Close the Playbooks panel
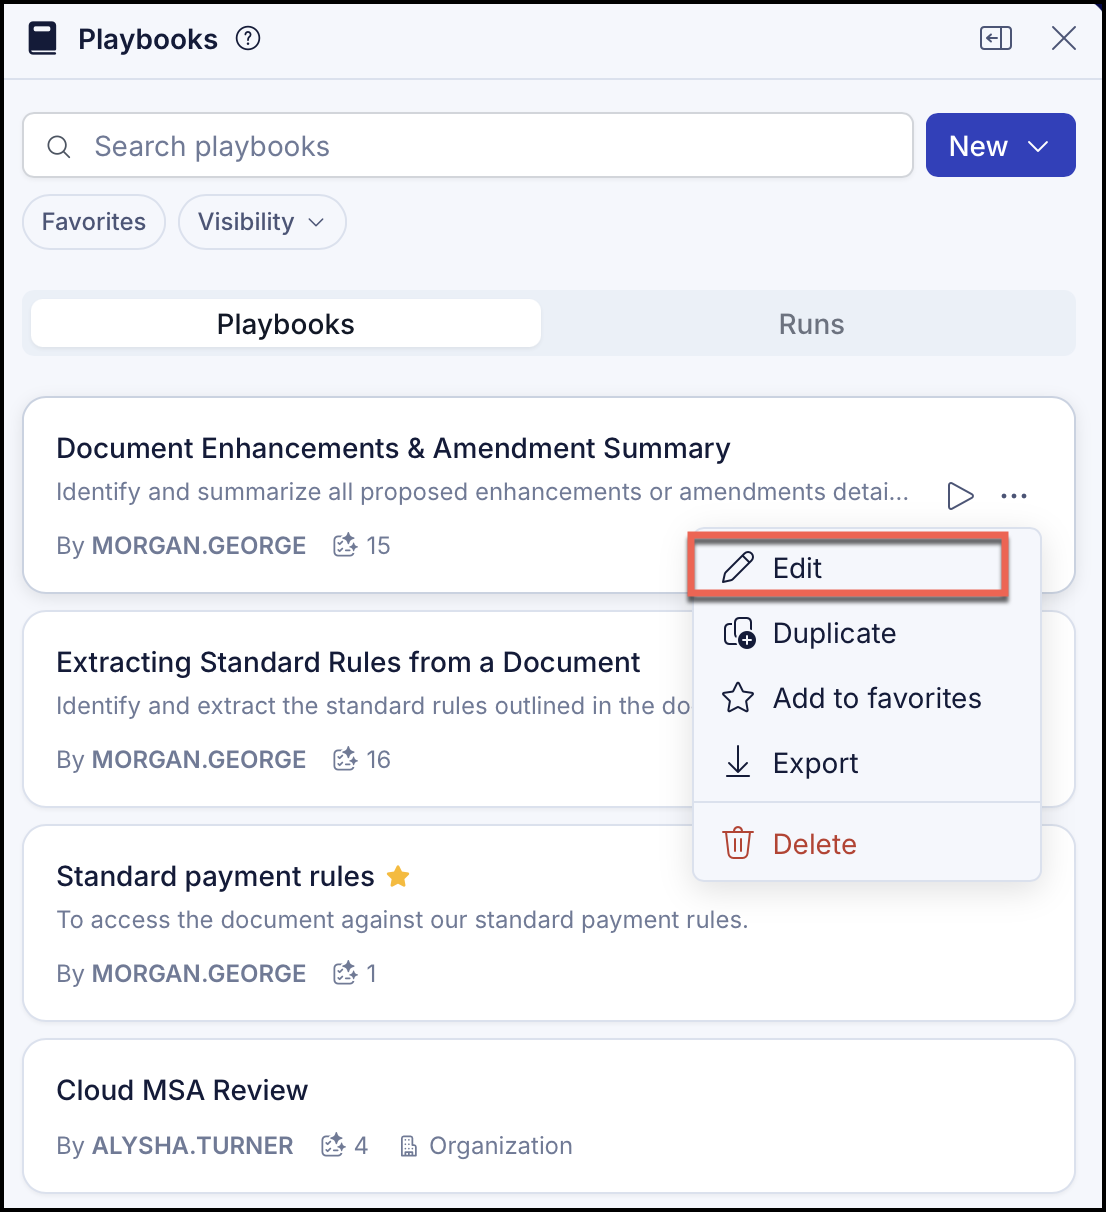This screenshot has width=1106, height=1212. coord(1064,38)
